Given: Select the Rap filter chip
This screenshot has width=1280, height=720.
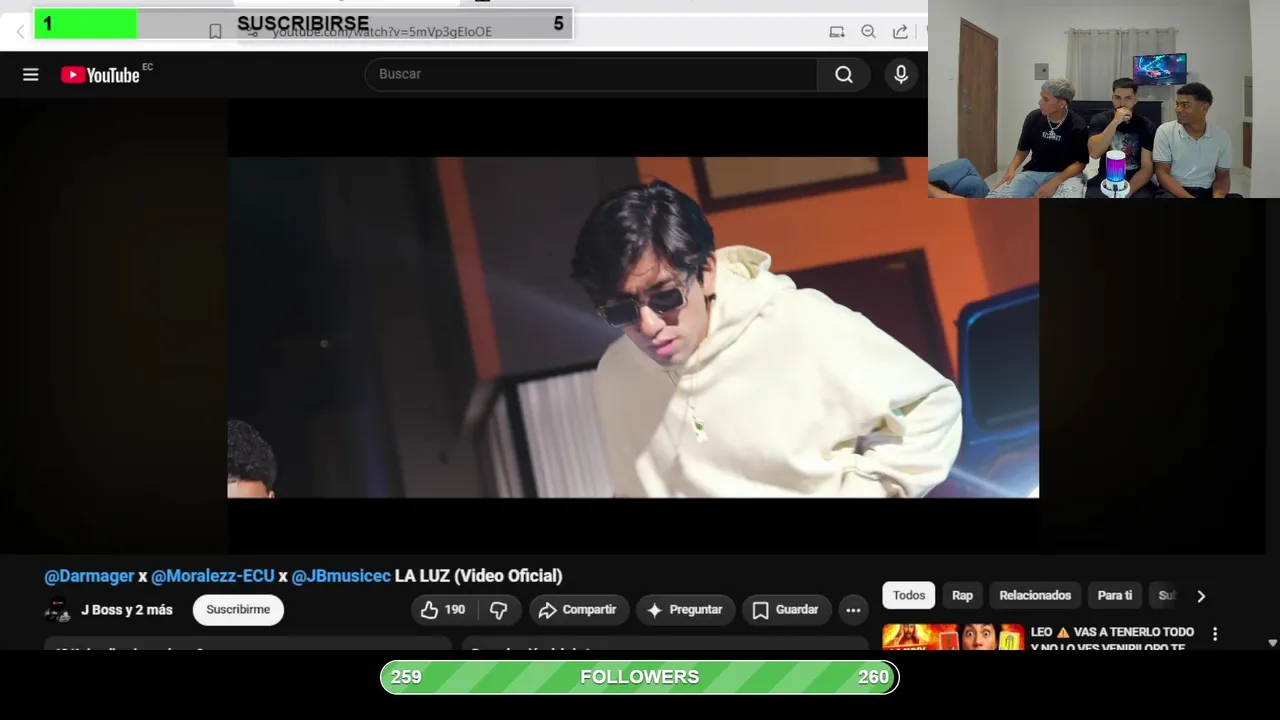Looking at the screenshot, I should (x=962, y=596).
